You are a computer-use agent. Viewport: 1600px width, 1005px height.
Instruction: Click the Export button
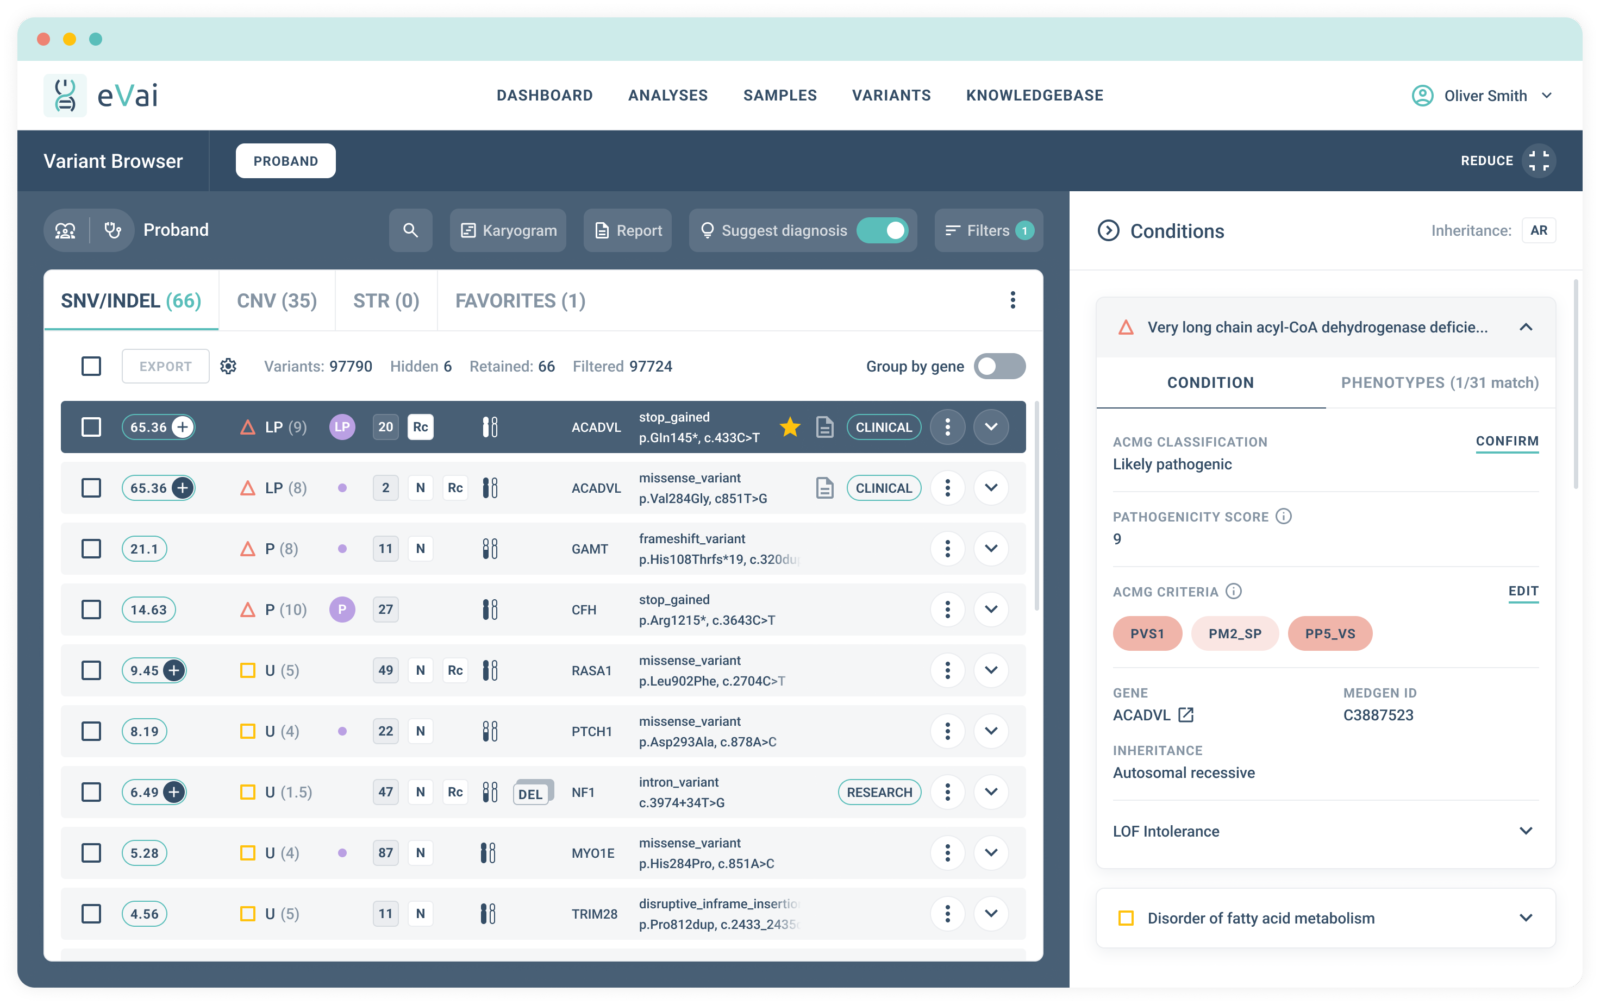pyautogui.click(x=166, y=366)
